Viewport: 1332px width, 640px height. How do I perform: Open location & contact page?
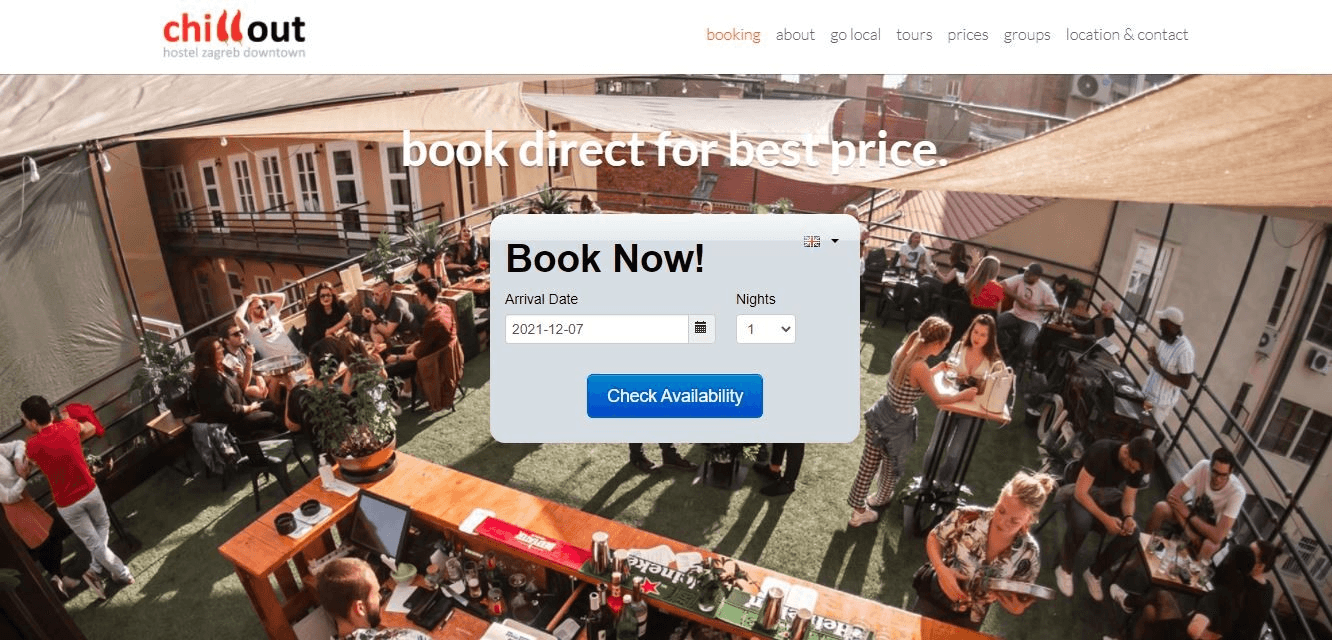(x=1127, y=35)
